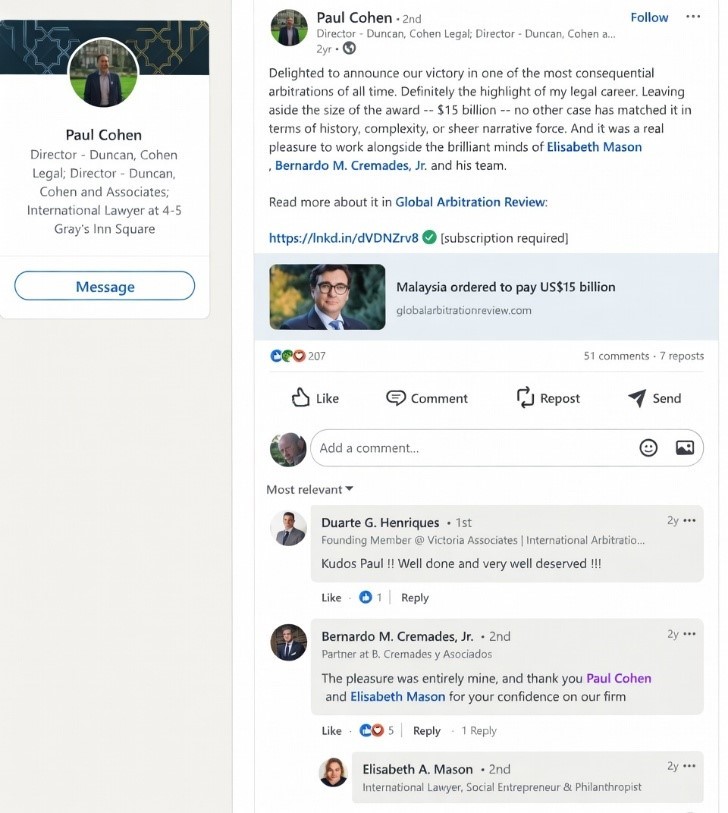Click Reply under Duarte G. Henriques comment
The image size is (728, 813).
point(415,597)
